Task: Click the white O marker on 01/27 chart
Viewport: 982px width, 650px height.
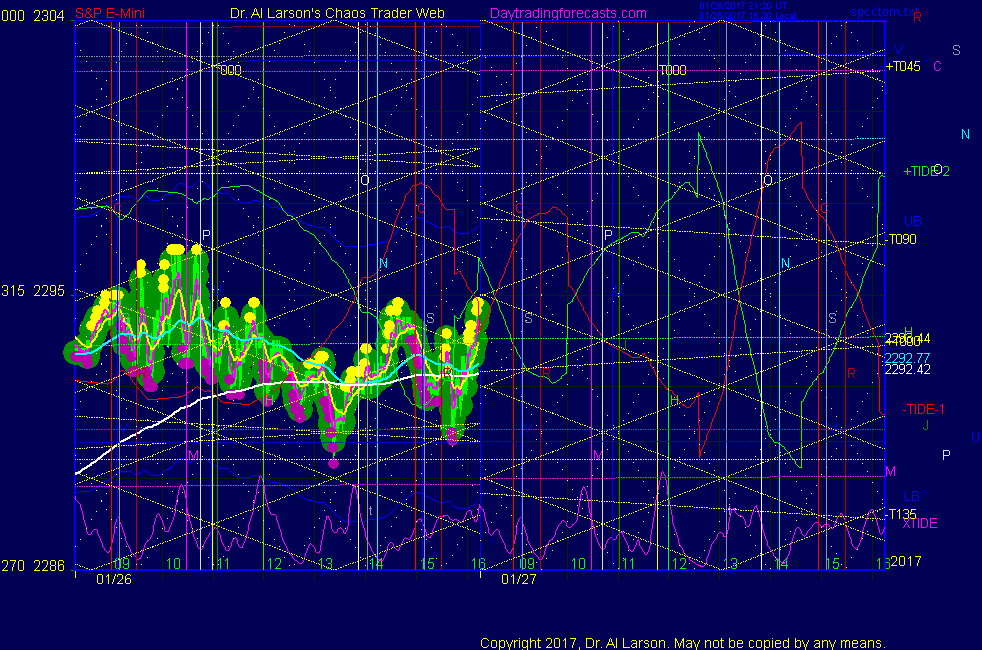Action: (x=768, y=180)
